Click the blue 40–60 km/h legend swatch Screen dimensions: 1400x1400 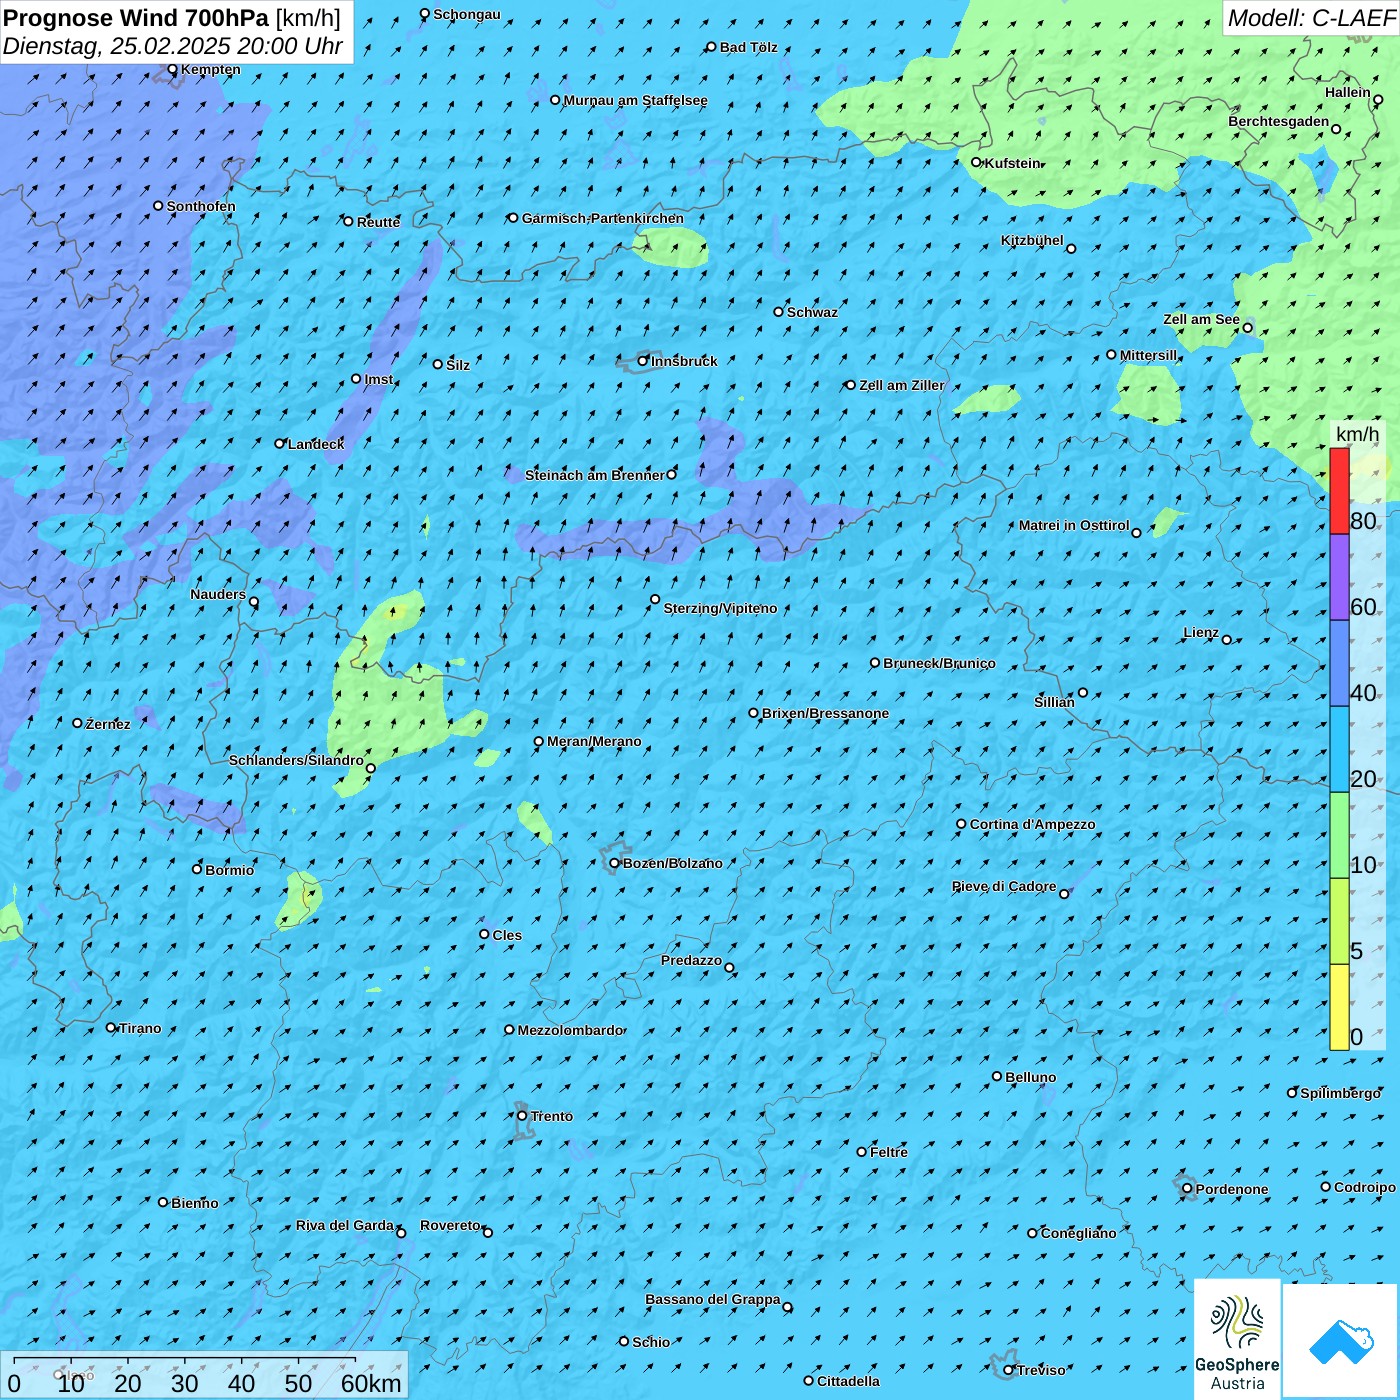1339,663
